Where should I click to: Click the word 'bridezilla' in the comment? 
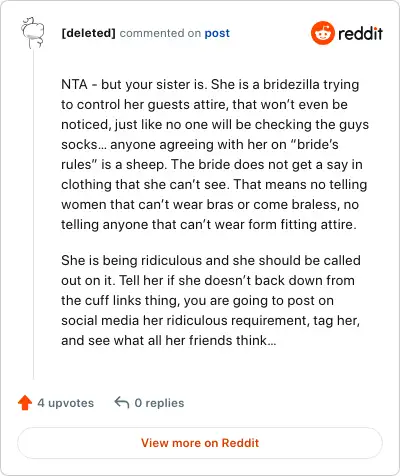click(x=291, y=84)
